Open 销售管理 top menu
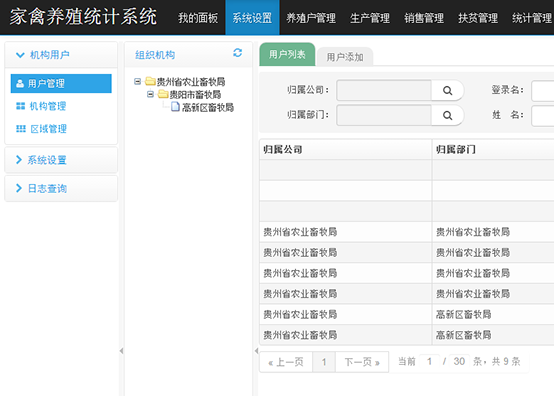Image resolution: width=554 pixels, height=396 pixels. 424,18
